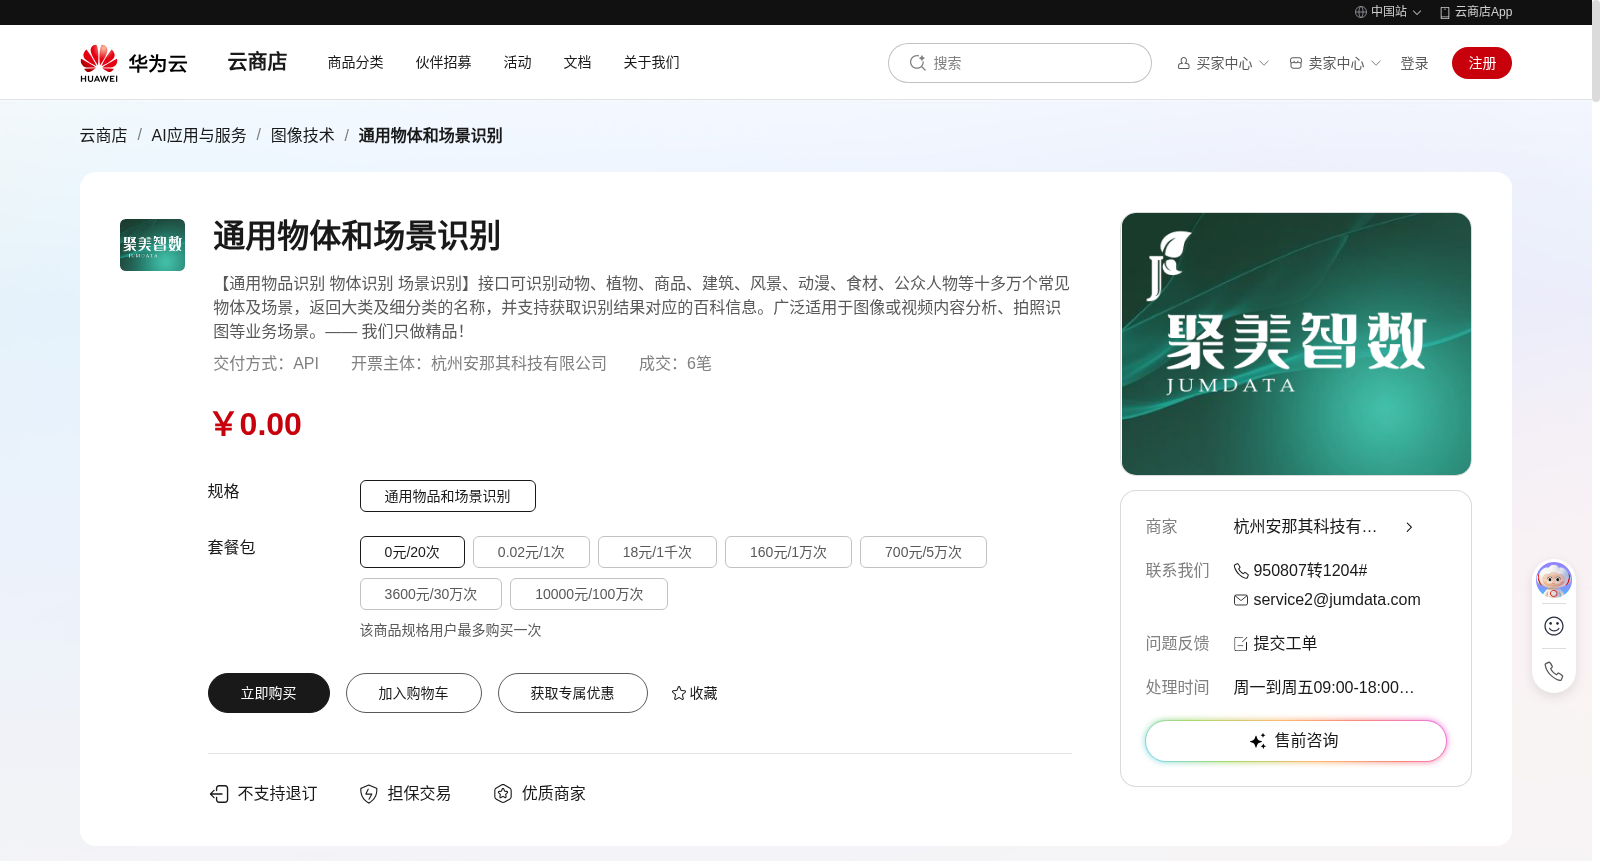Select the 3600元/30万次 package
1600x861 pixels.
[x=431, y=594]
